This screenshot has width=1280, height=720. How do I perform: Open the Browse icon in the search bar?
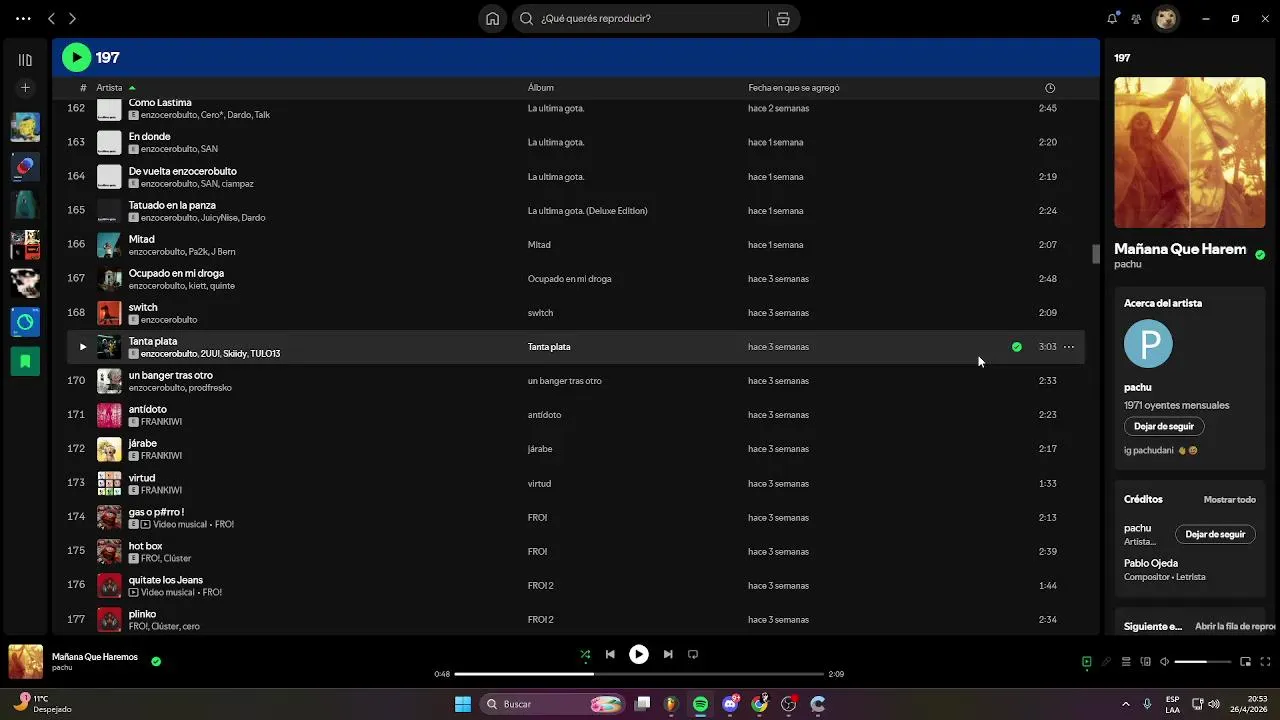tap(783, 18)
